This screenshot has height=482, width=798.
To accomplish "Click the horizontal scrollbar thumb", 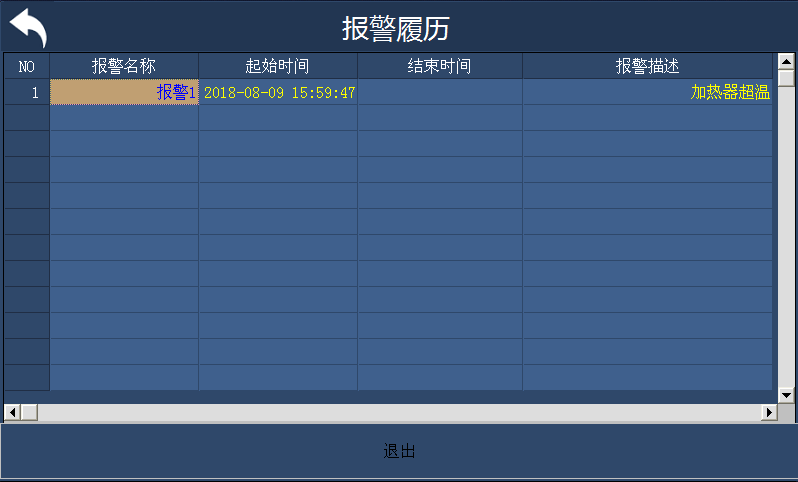I will click(x=28, y=412).
